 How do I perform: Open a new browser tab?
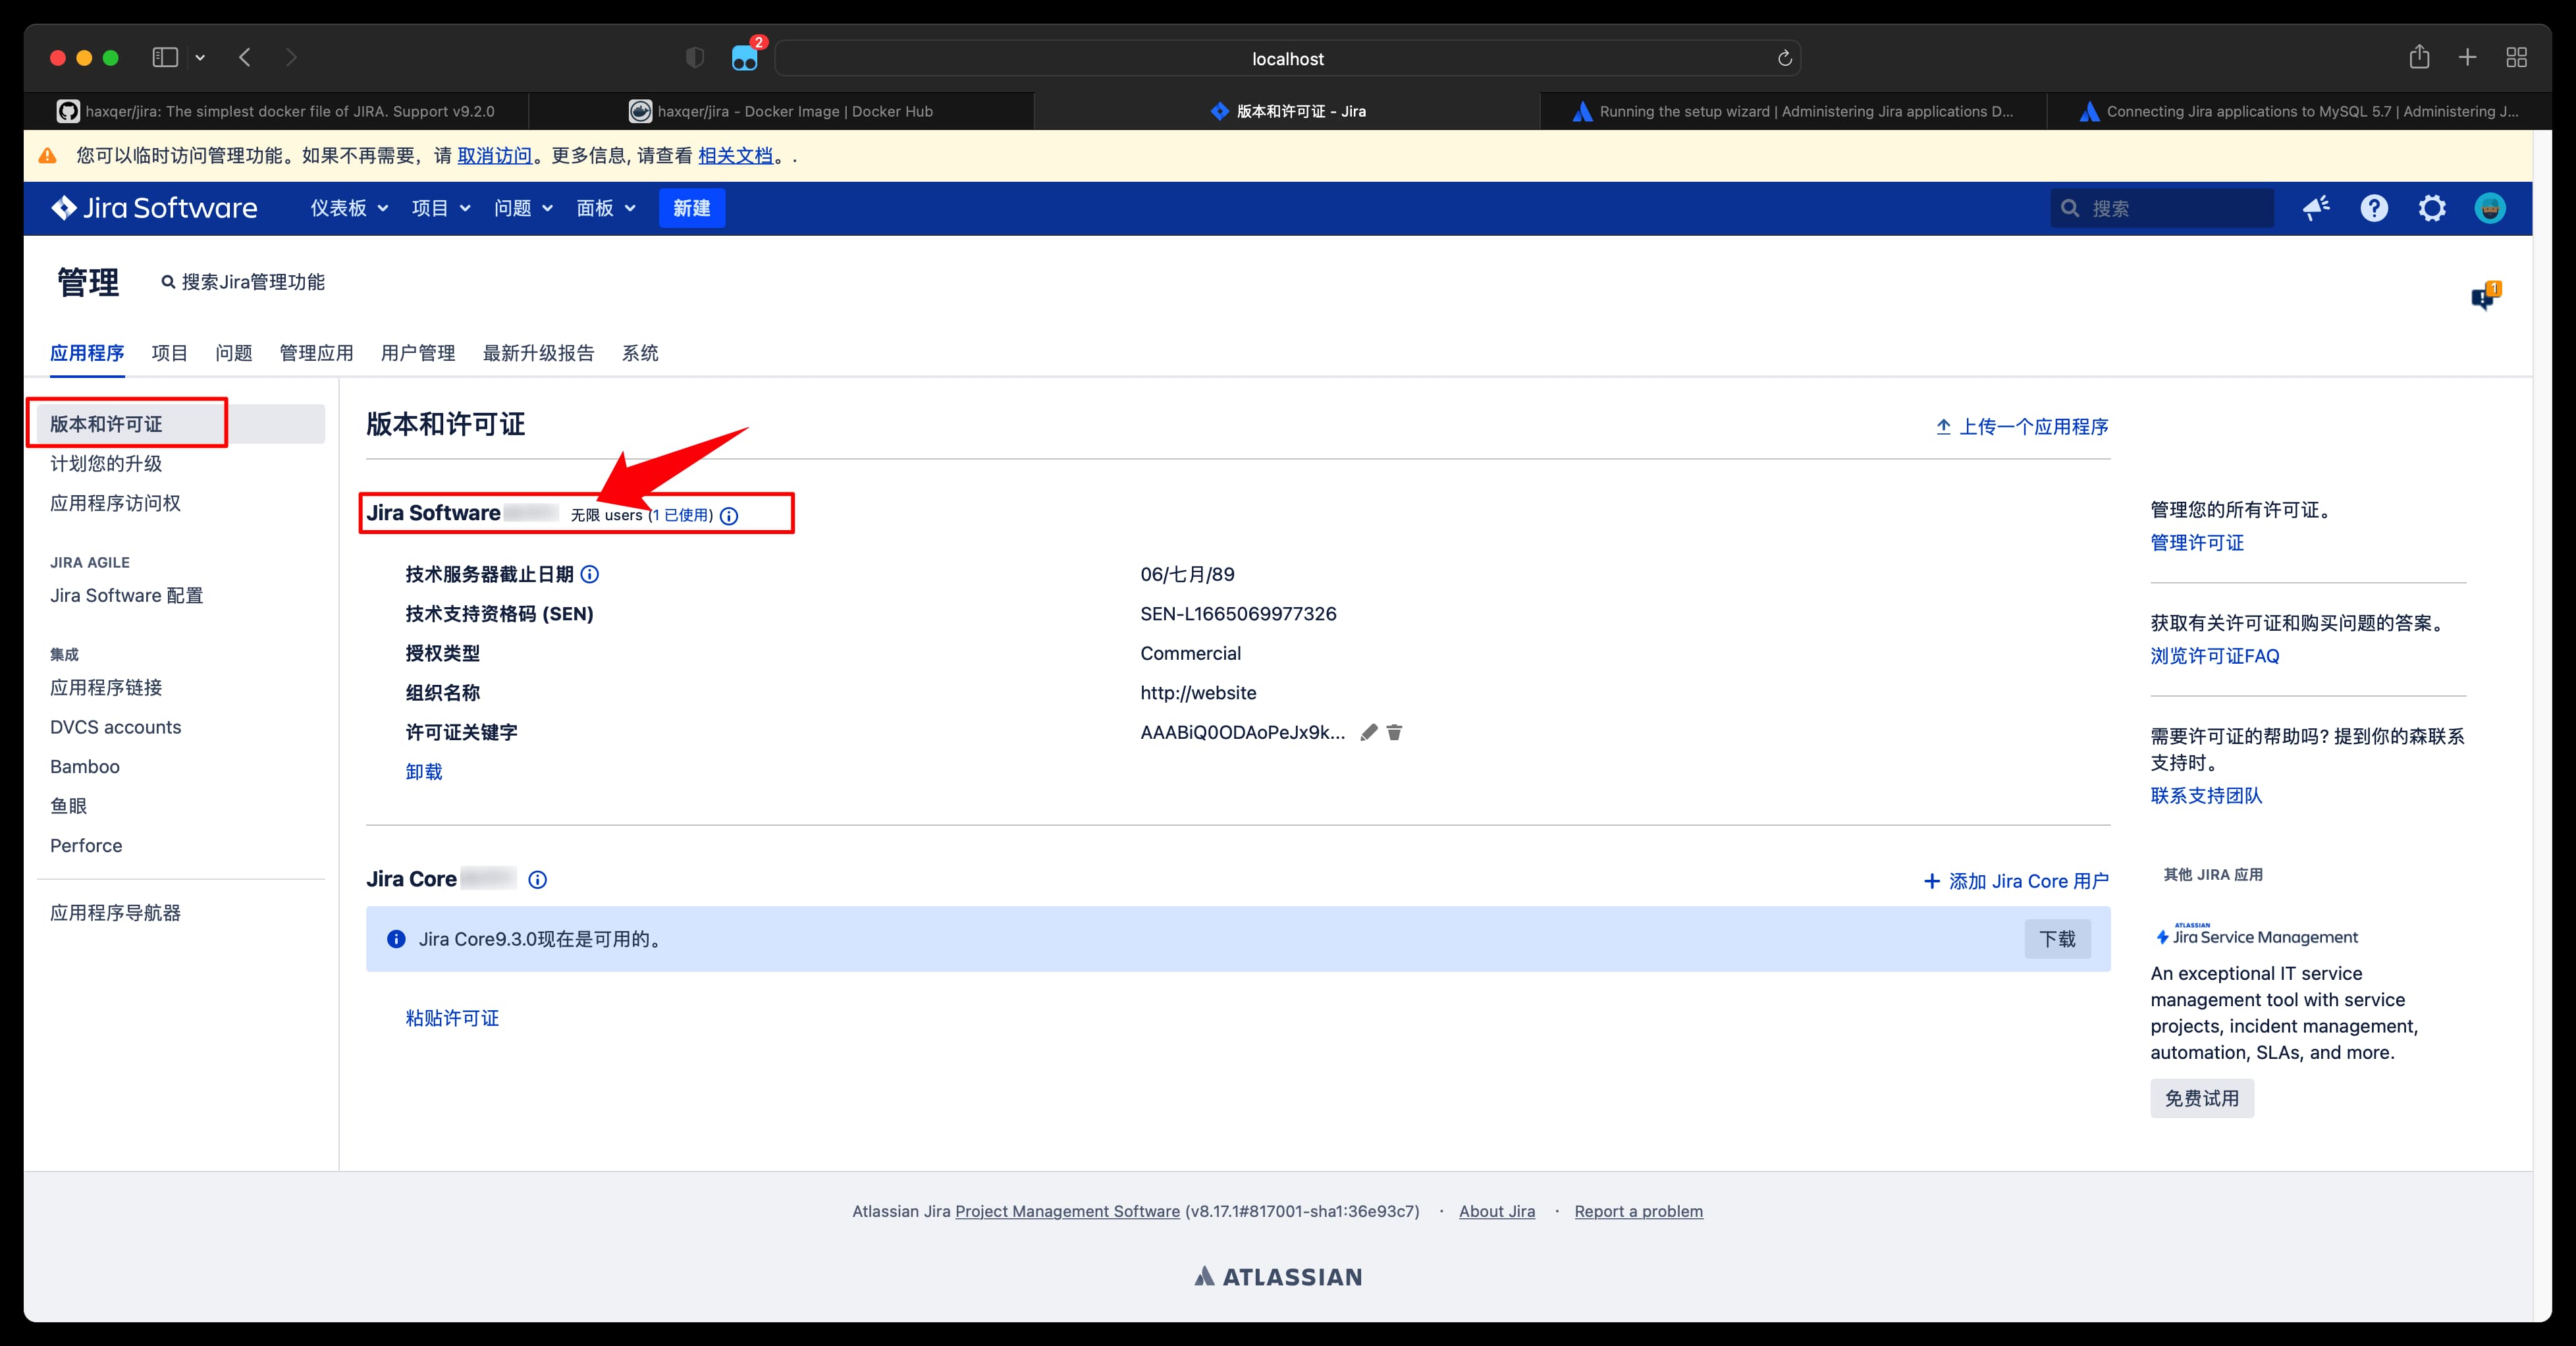(x=2467, y=58)
